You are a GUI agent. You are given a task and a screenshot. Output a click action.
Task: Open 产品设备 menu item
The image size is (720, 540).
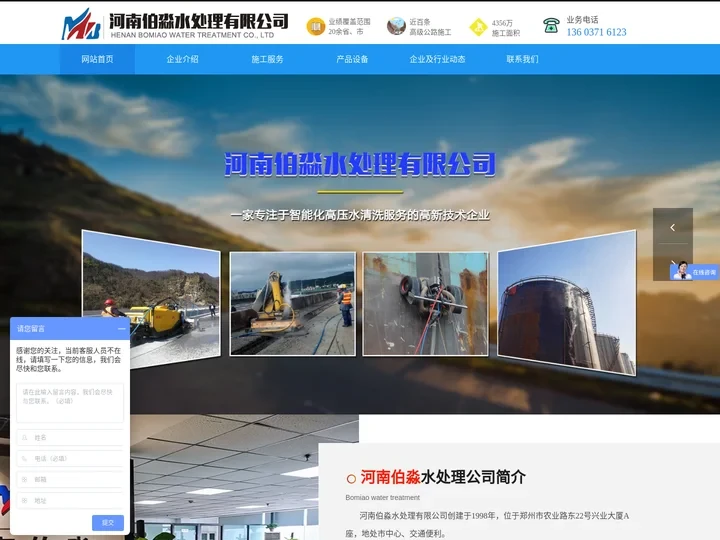click(352, 59)
